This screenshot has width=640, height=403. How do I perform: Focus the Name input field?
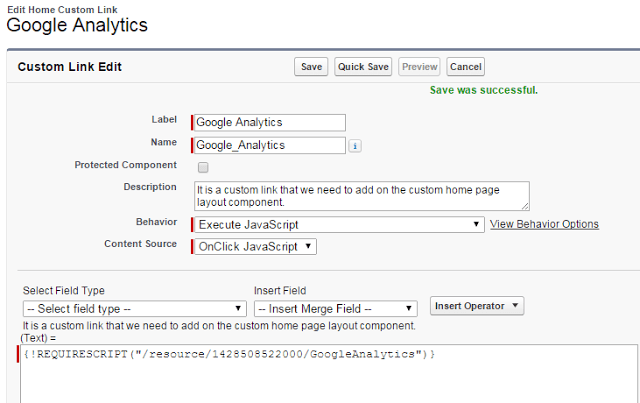pyautogui.click(x=270, y=145)
